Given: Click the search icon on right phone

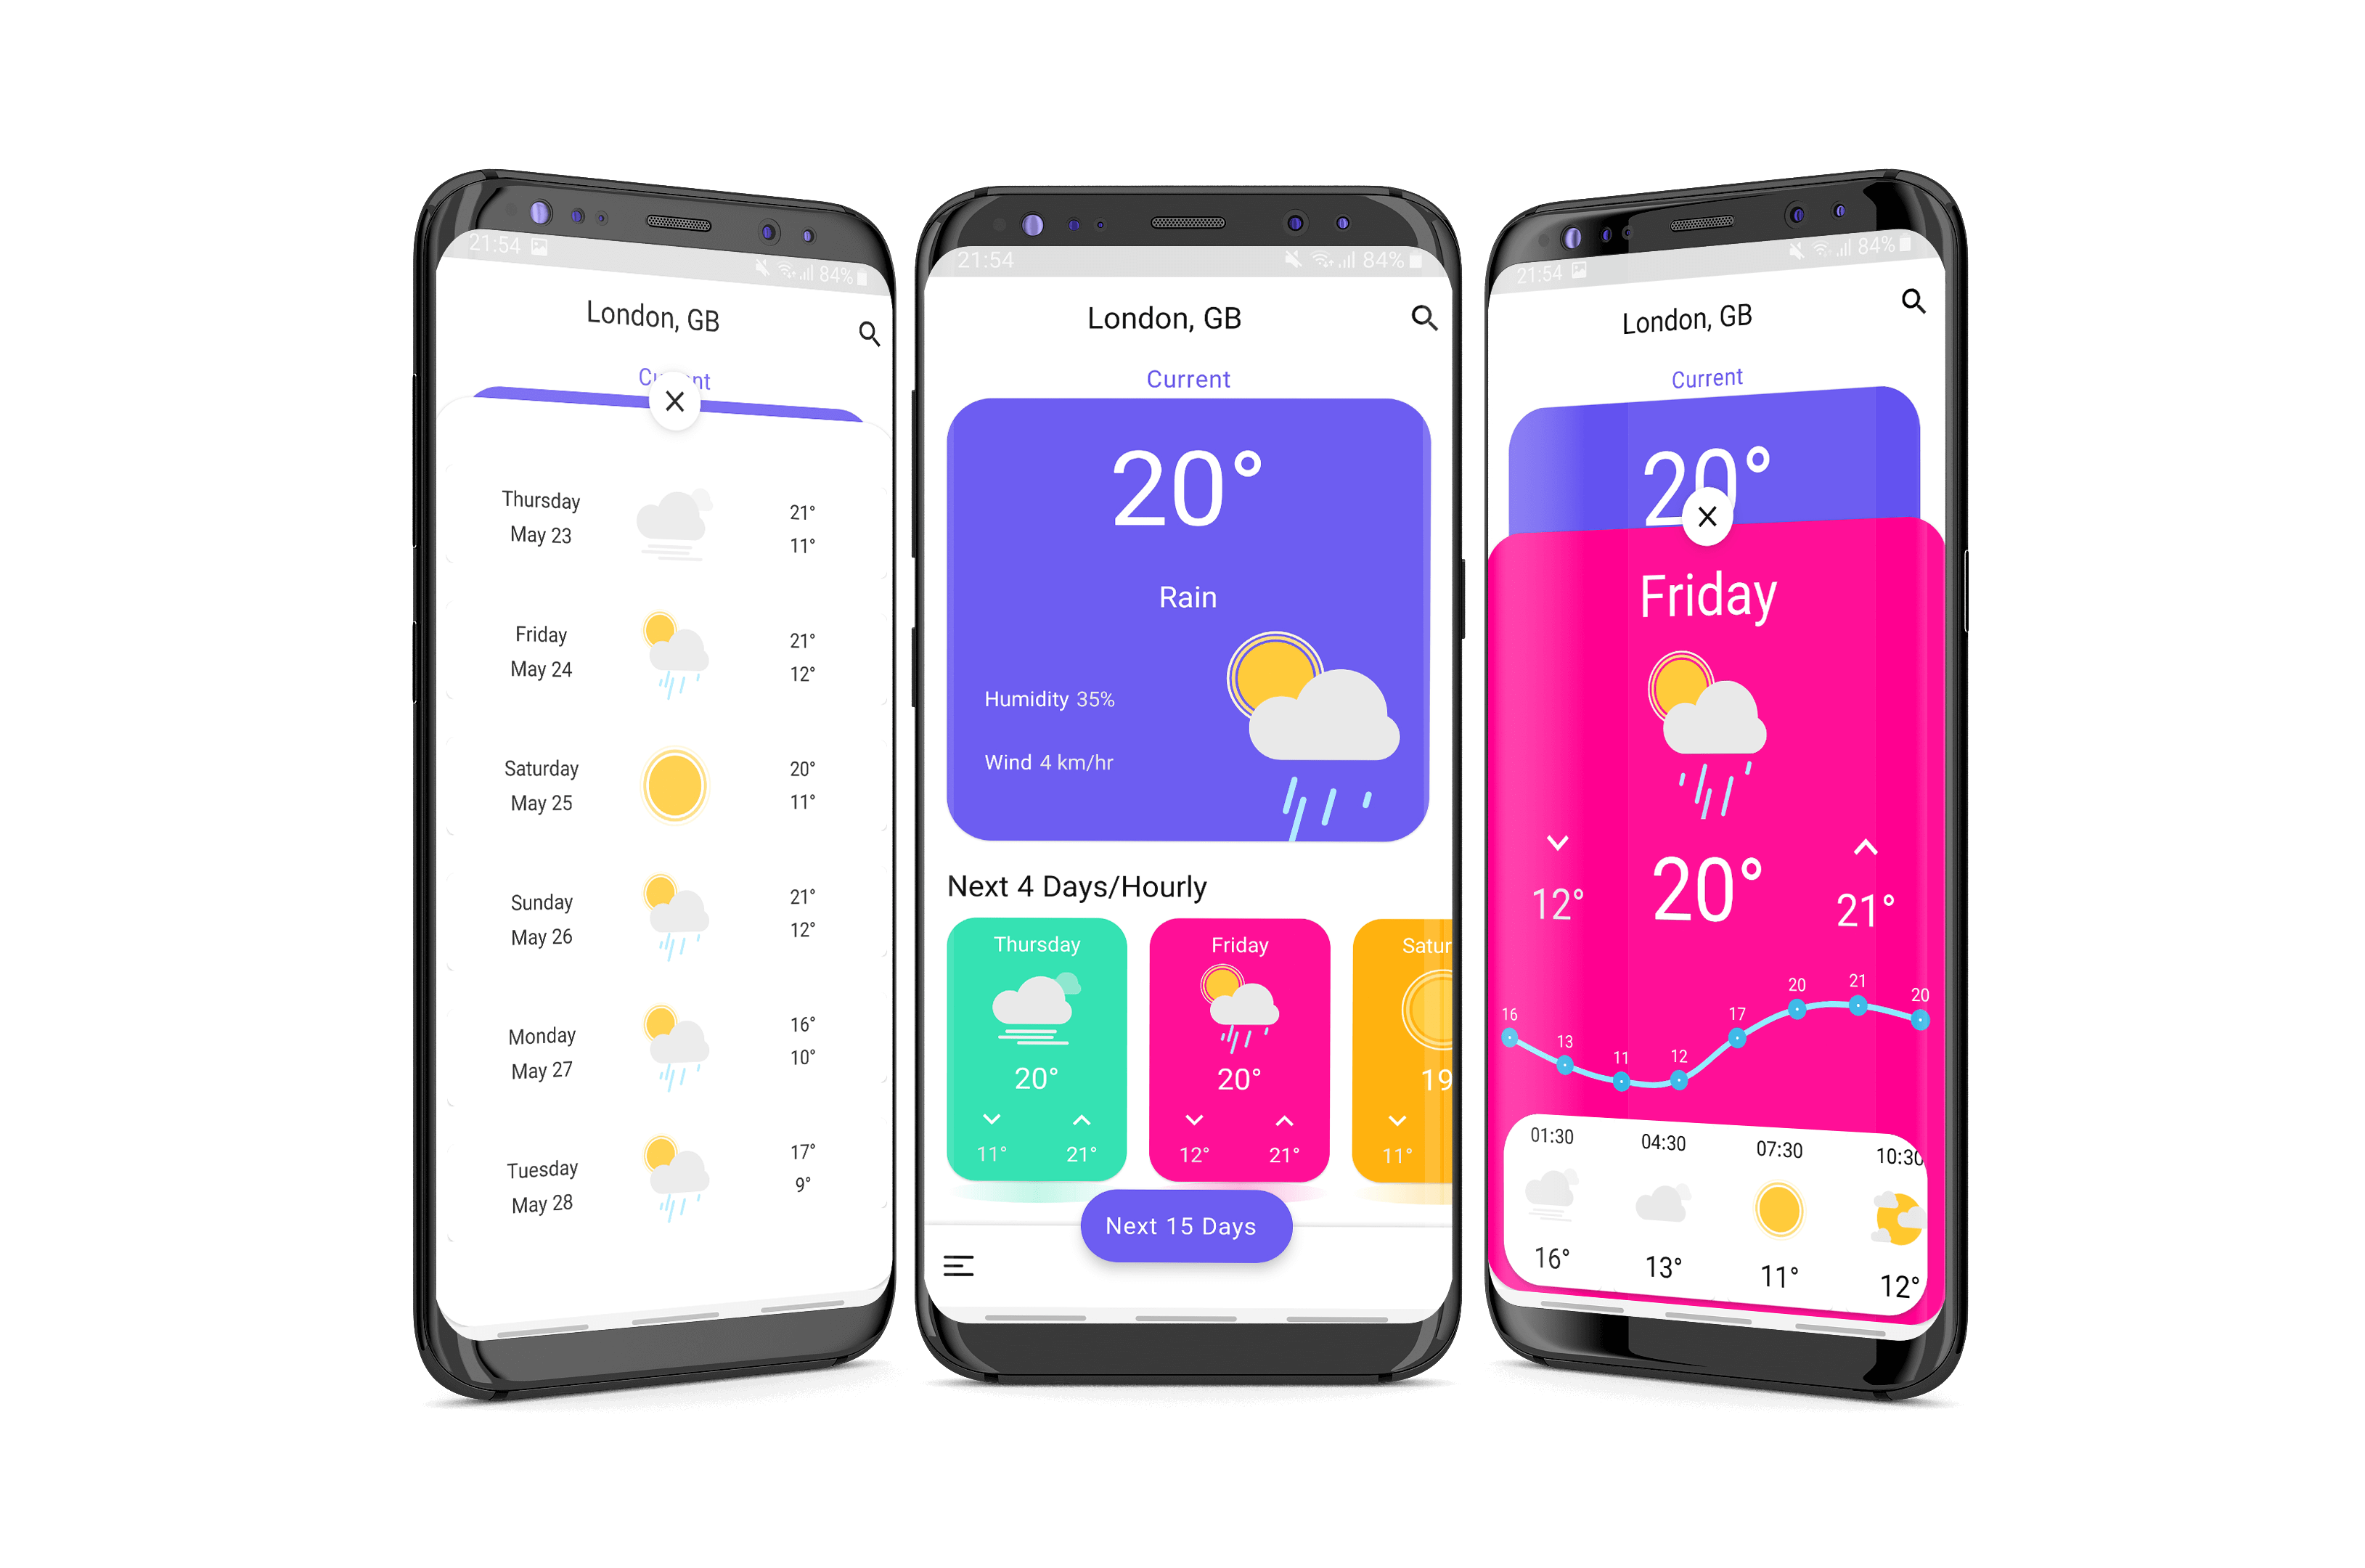Looking at the screenshot, I should click(x=1913, y=315).
